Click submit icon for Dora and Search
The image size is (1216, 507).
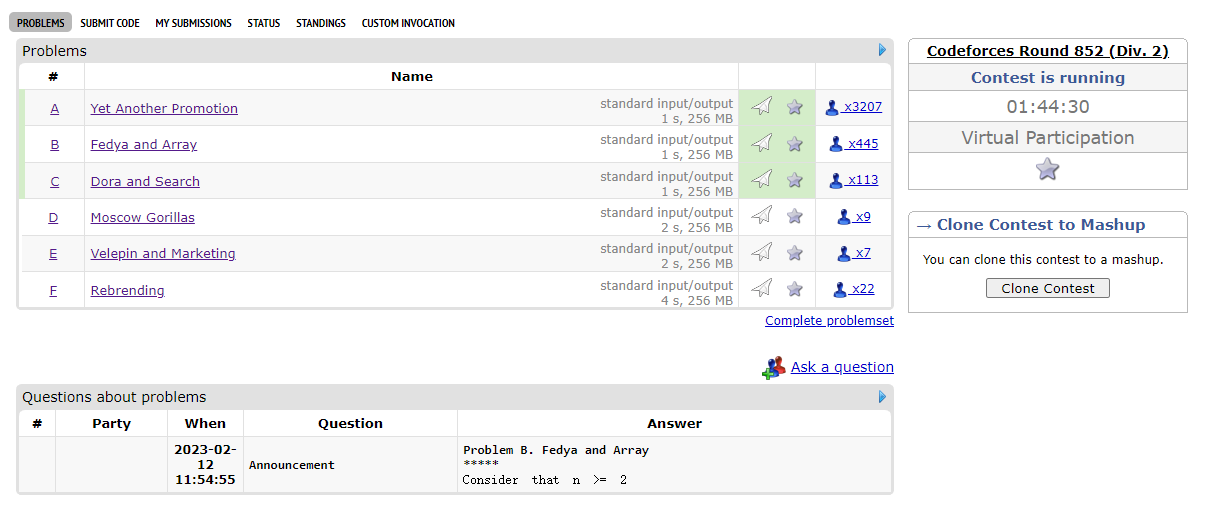(762, 180)
